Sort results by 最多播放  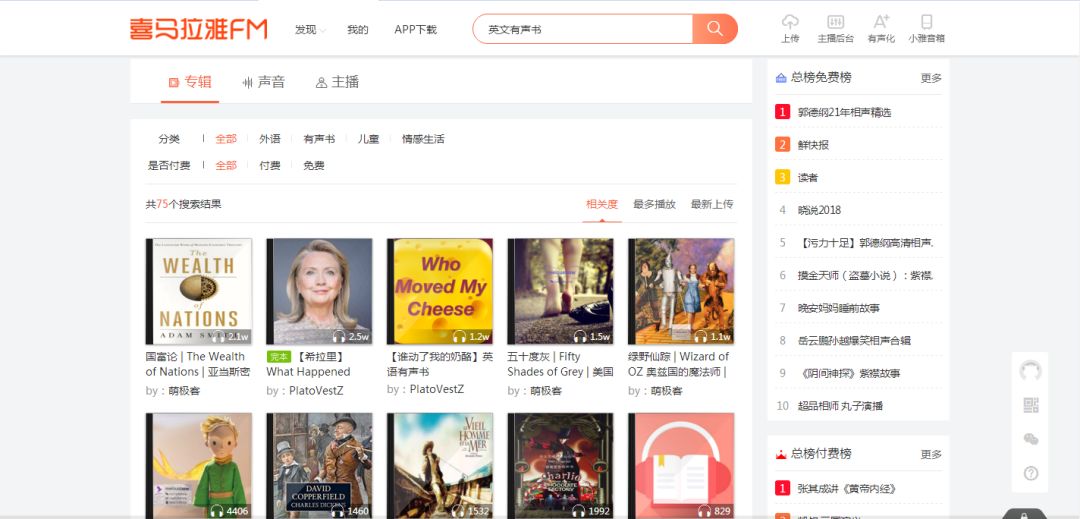coord(654,204)
